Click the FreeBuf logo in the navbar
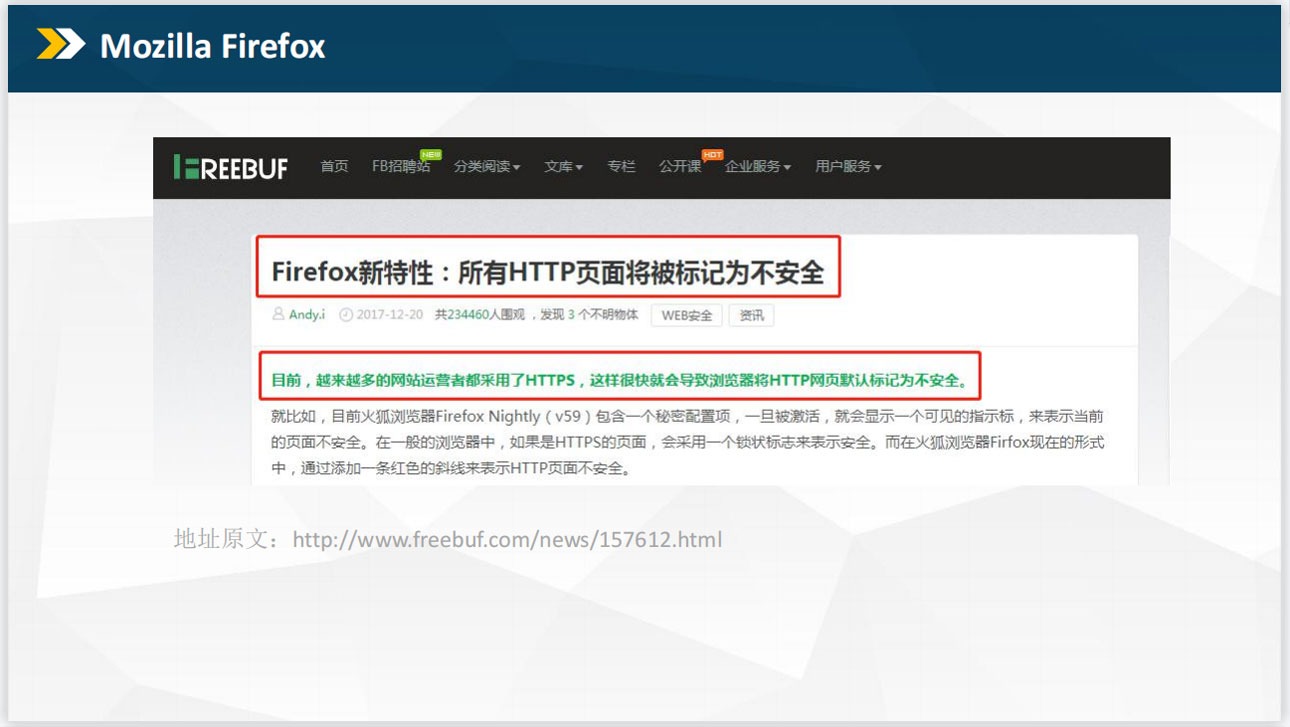 230,168
